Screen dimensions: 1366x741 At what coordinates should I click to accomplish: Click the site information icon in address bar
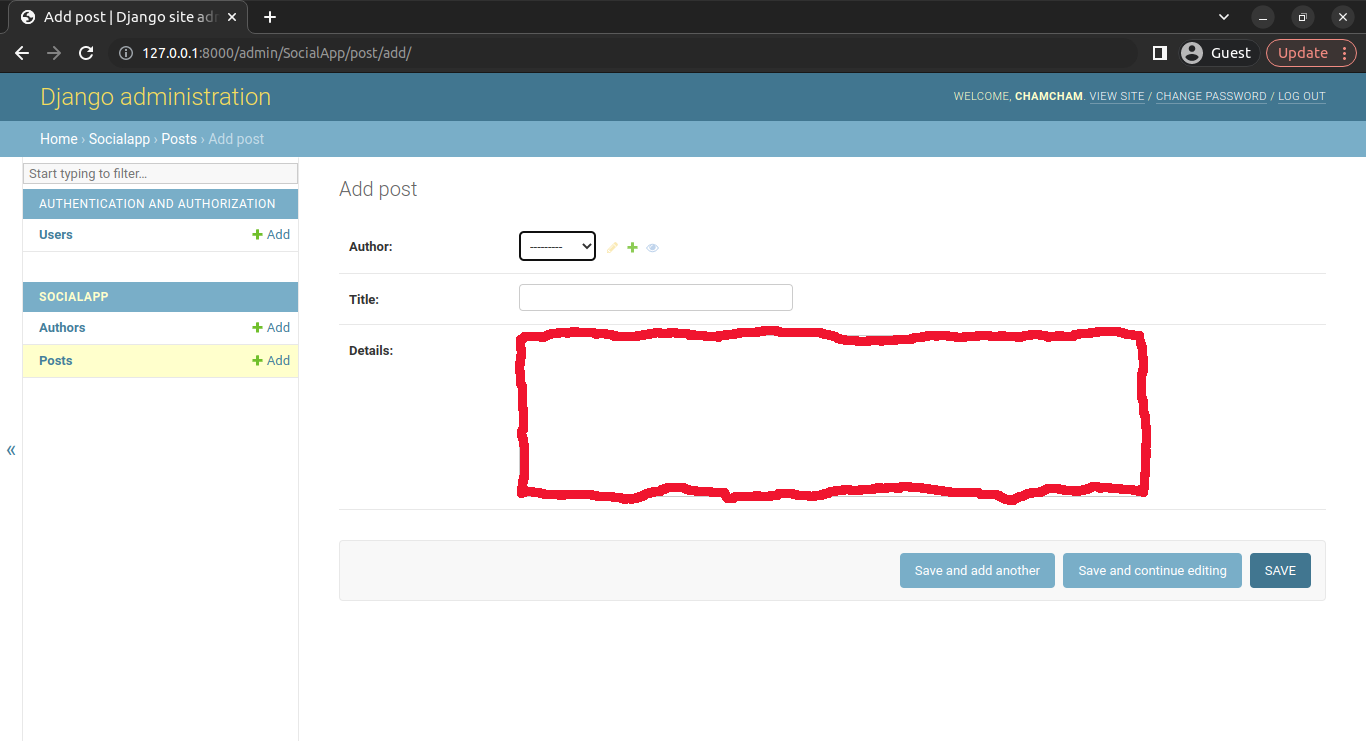click(x=125, y=53)
